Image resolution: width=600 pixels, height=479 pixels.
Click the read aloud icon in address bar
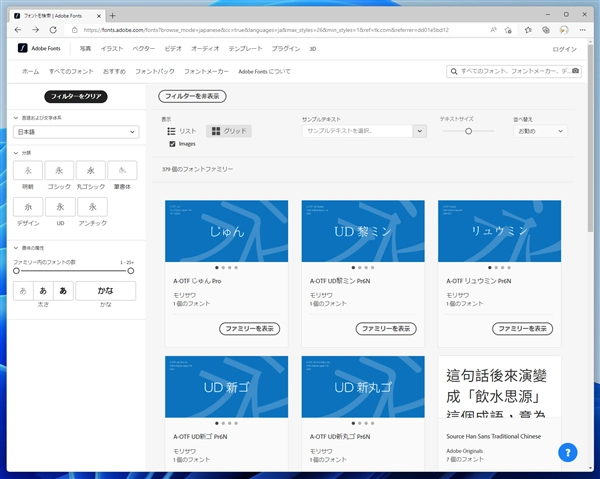(493, 30)
